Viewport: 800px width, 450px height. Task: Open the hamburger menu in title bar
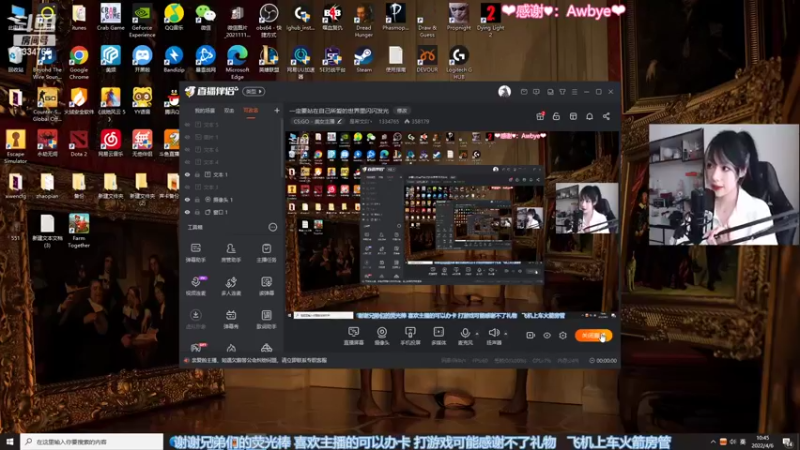coord(574,92)
